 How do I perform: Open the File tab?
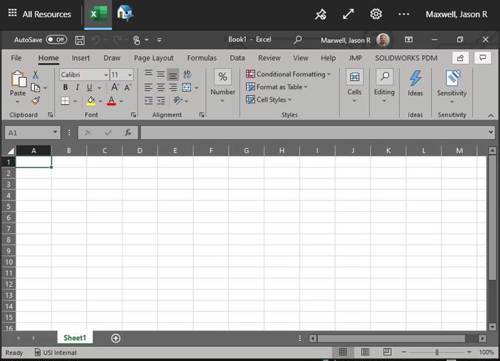point(16,58)
